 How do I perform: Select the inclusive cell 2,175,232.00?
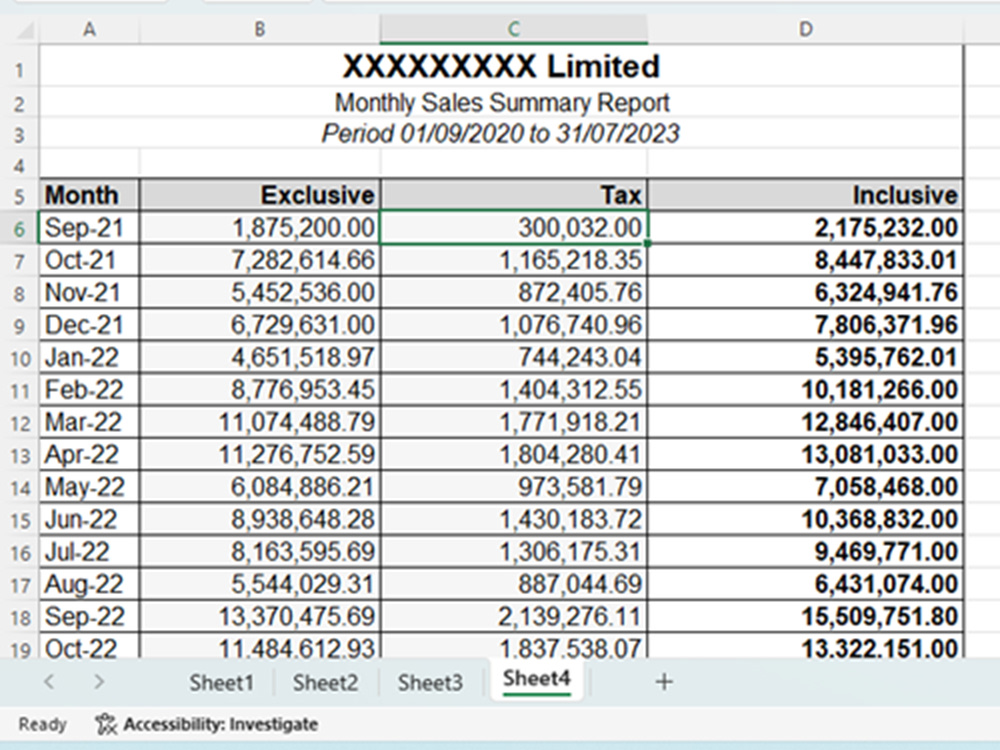[805, 228]
